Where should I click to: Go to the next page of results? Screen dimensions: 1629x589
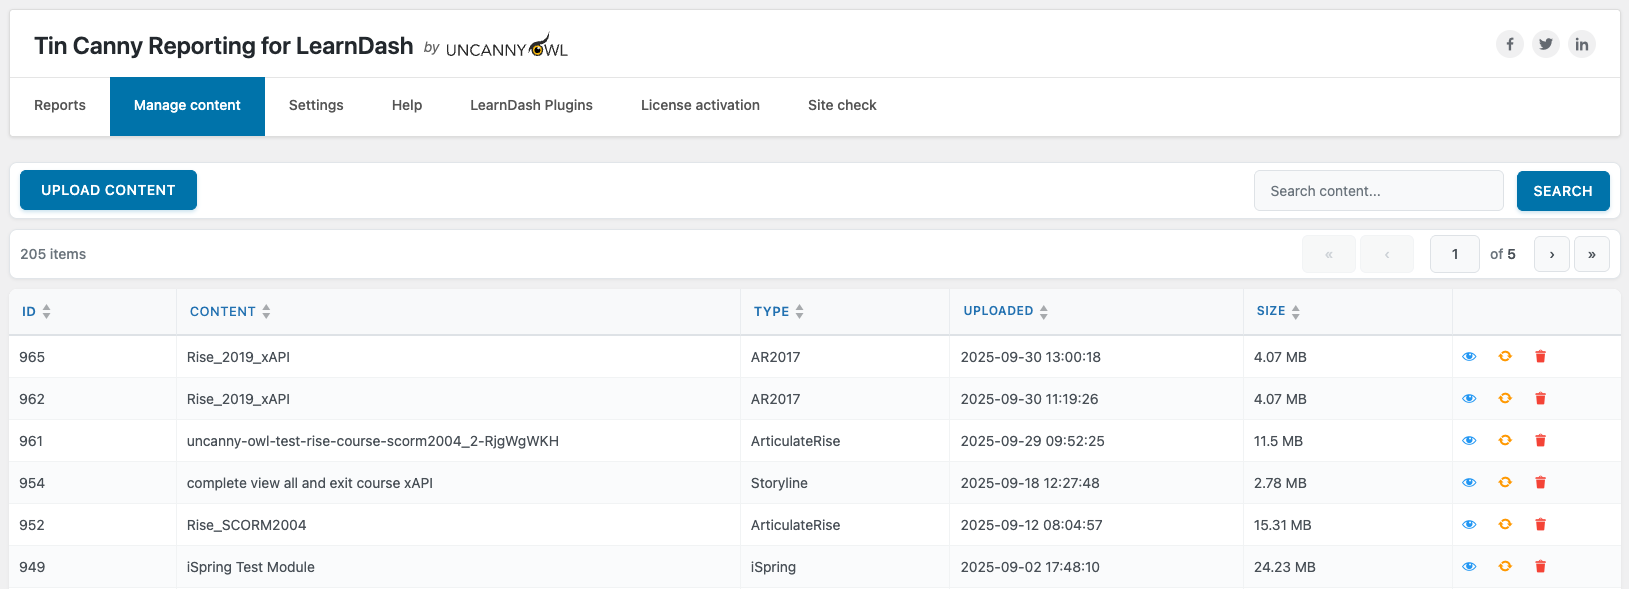coord(1551,254)
